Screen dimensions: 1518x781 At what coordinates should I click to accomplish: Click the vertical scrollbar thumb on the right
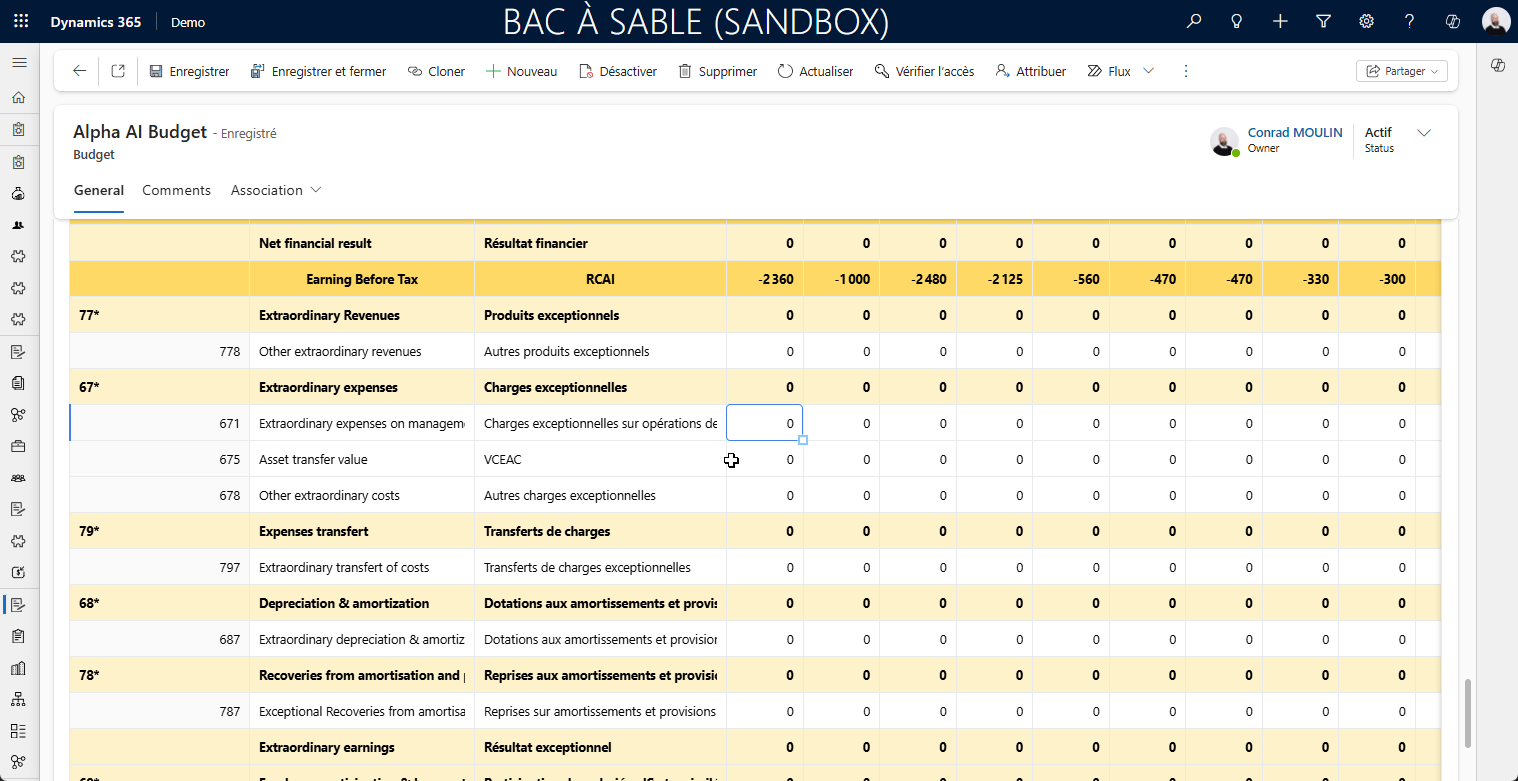pos(1468,713)
